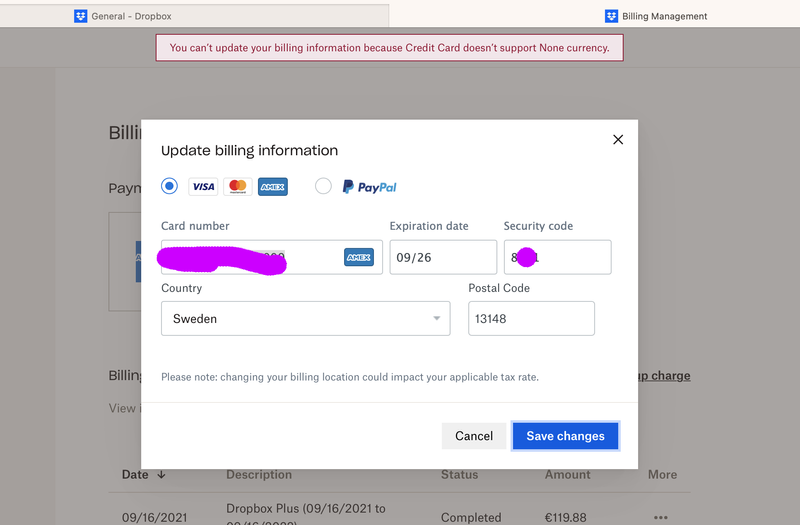
Task: Click Dropbox icon on General tab
Action: (81, 16)
